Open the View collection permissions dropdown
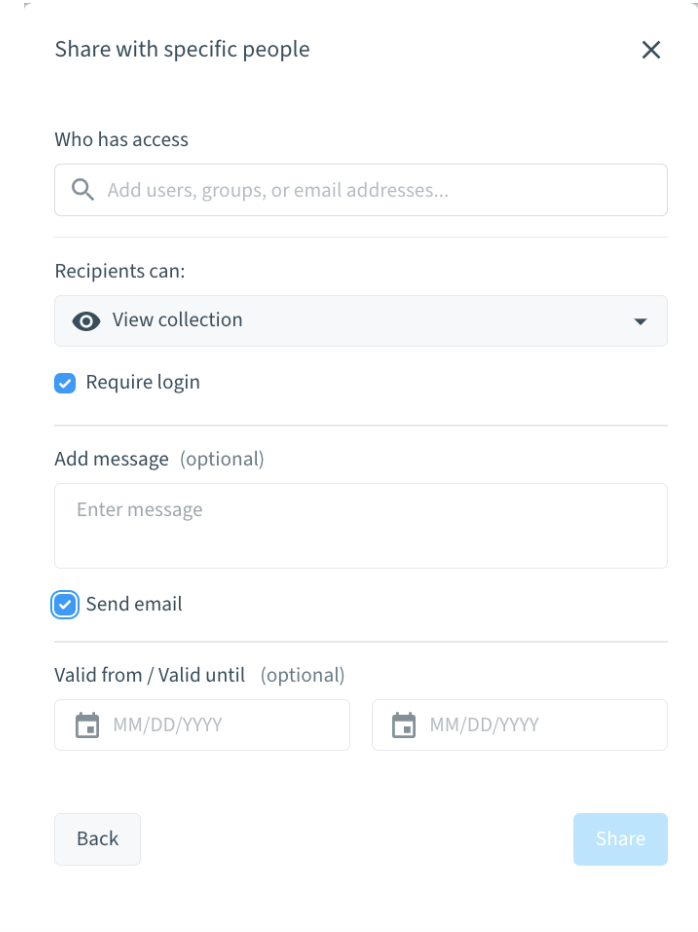698x932 pixels. (x=360, y=321)
